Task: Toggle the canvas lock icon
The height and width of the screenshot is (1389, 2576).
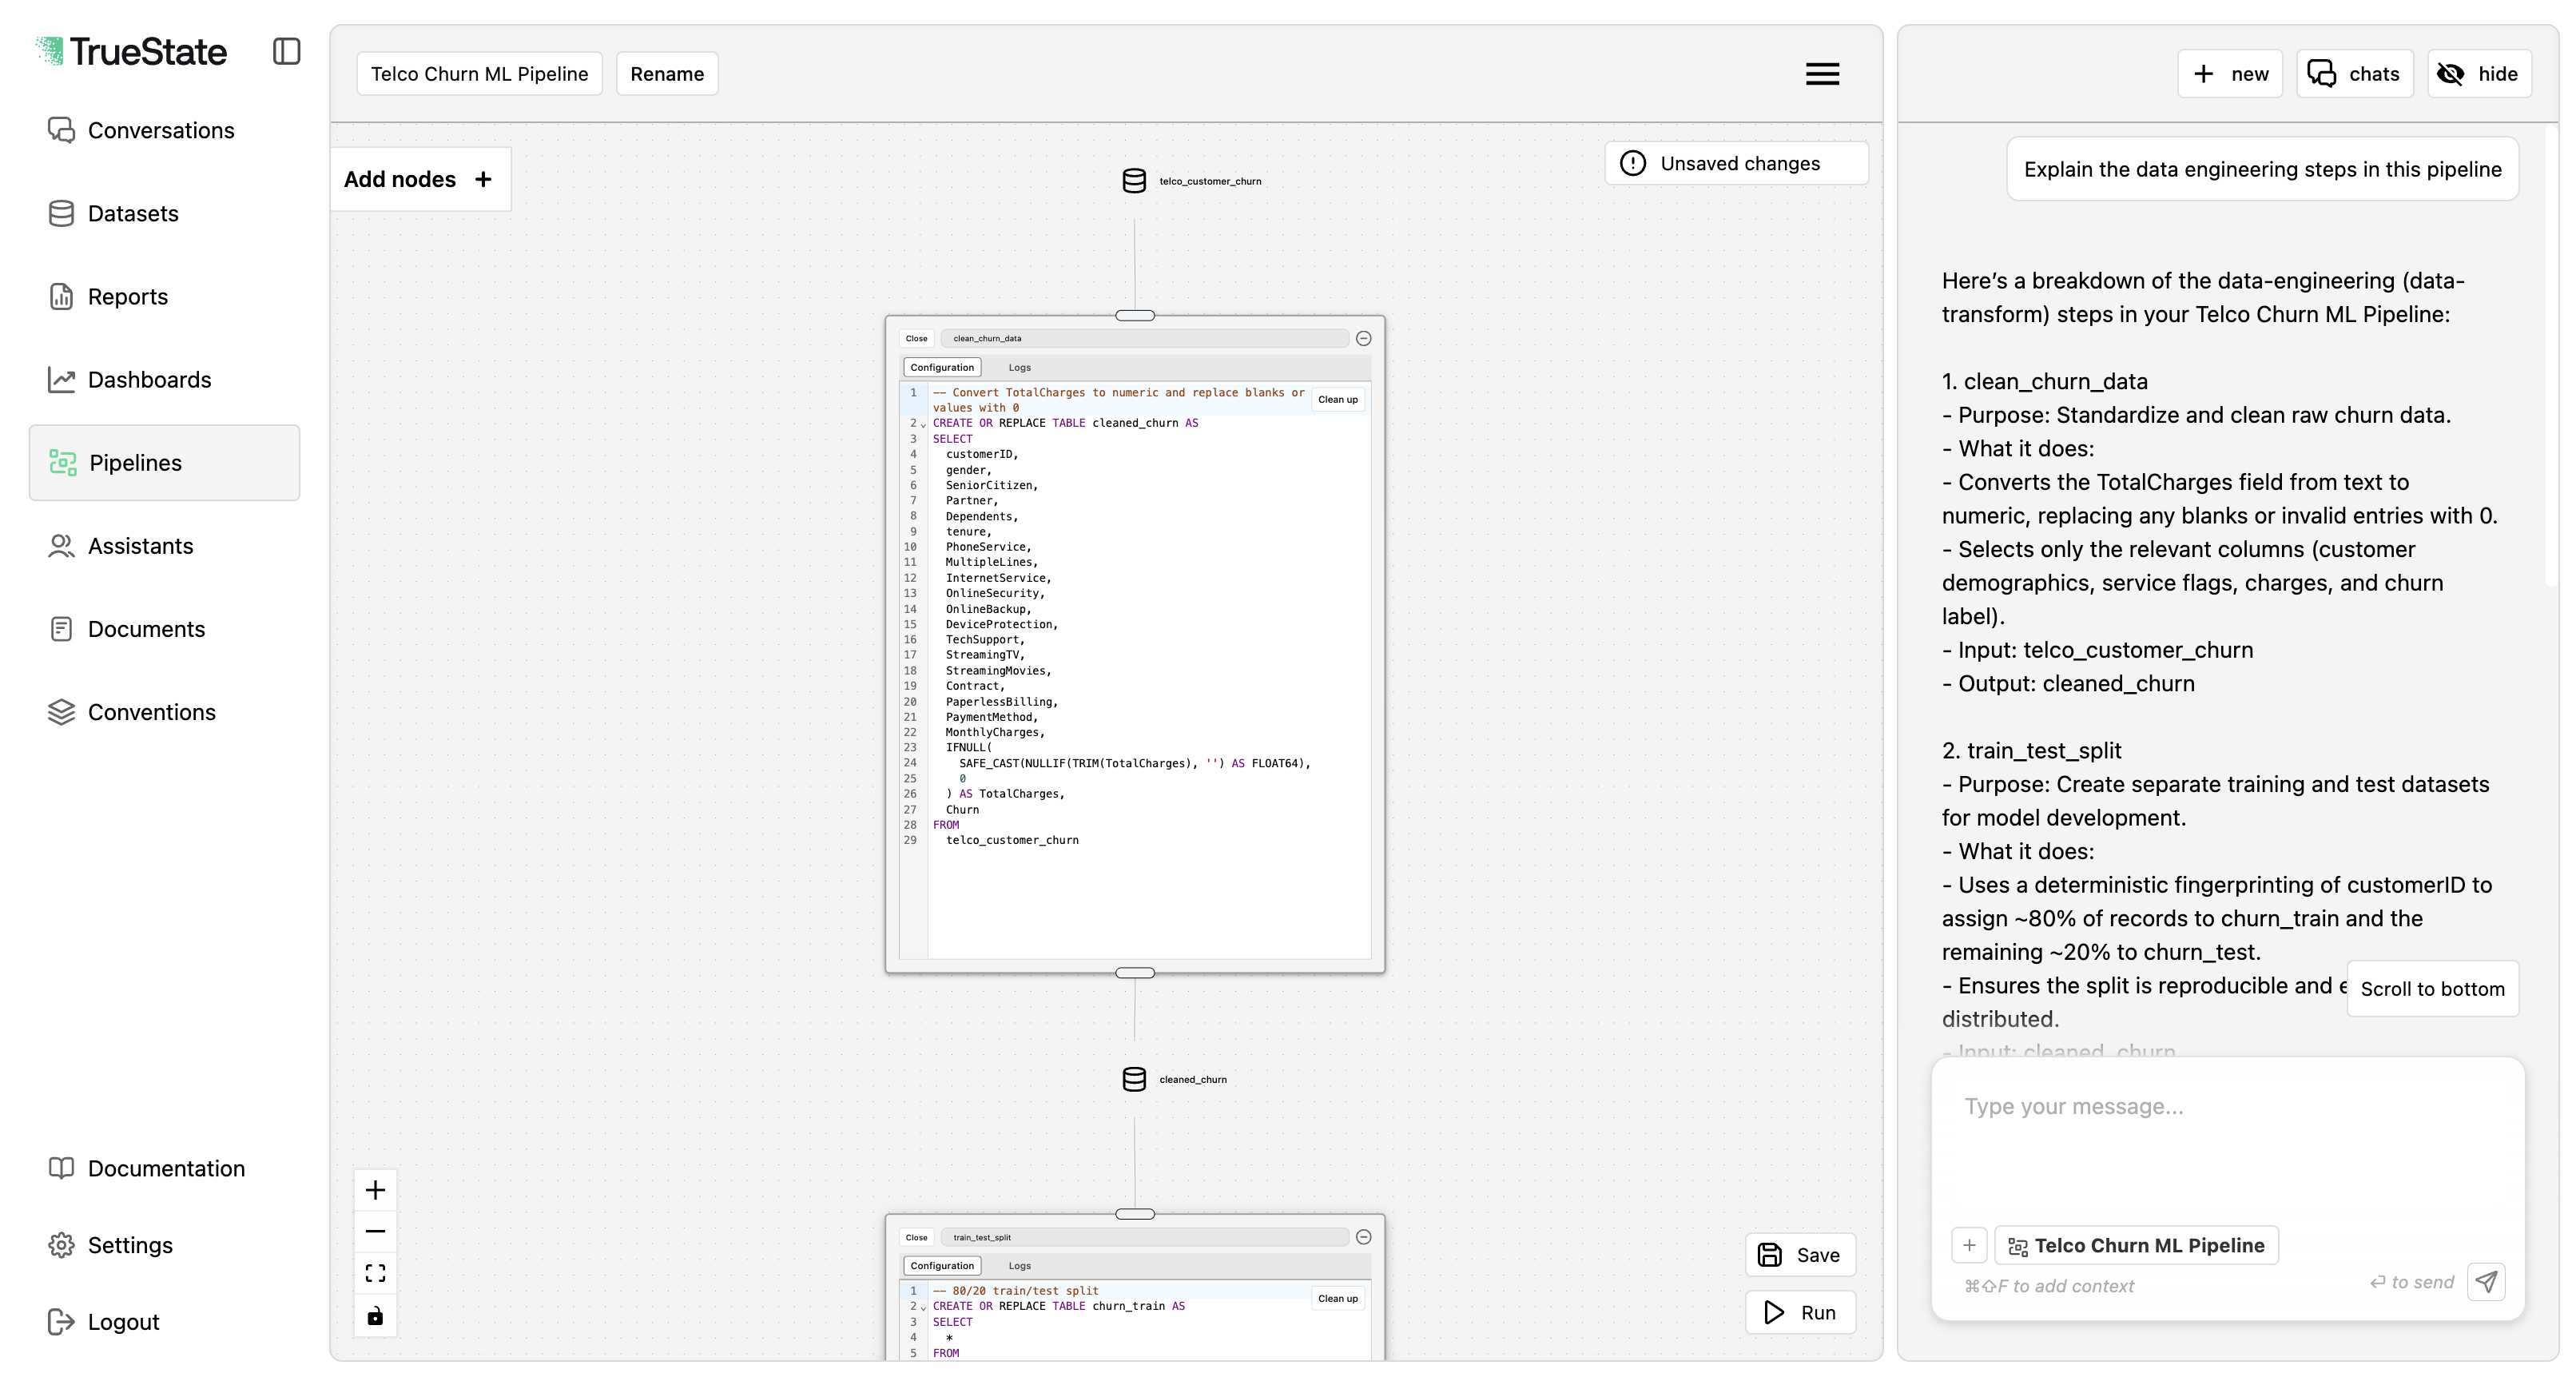Action: pyautogui.click(x=375, y=1316)
